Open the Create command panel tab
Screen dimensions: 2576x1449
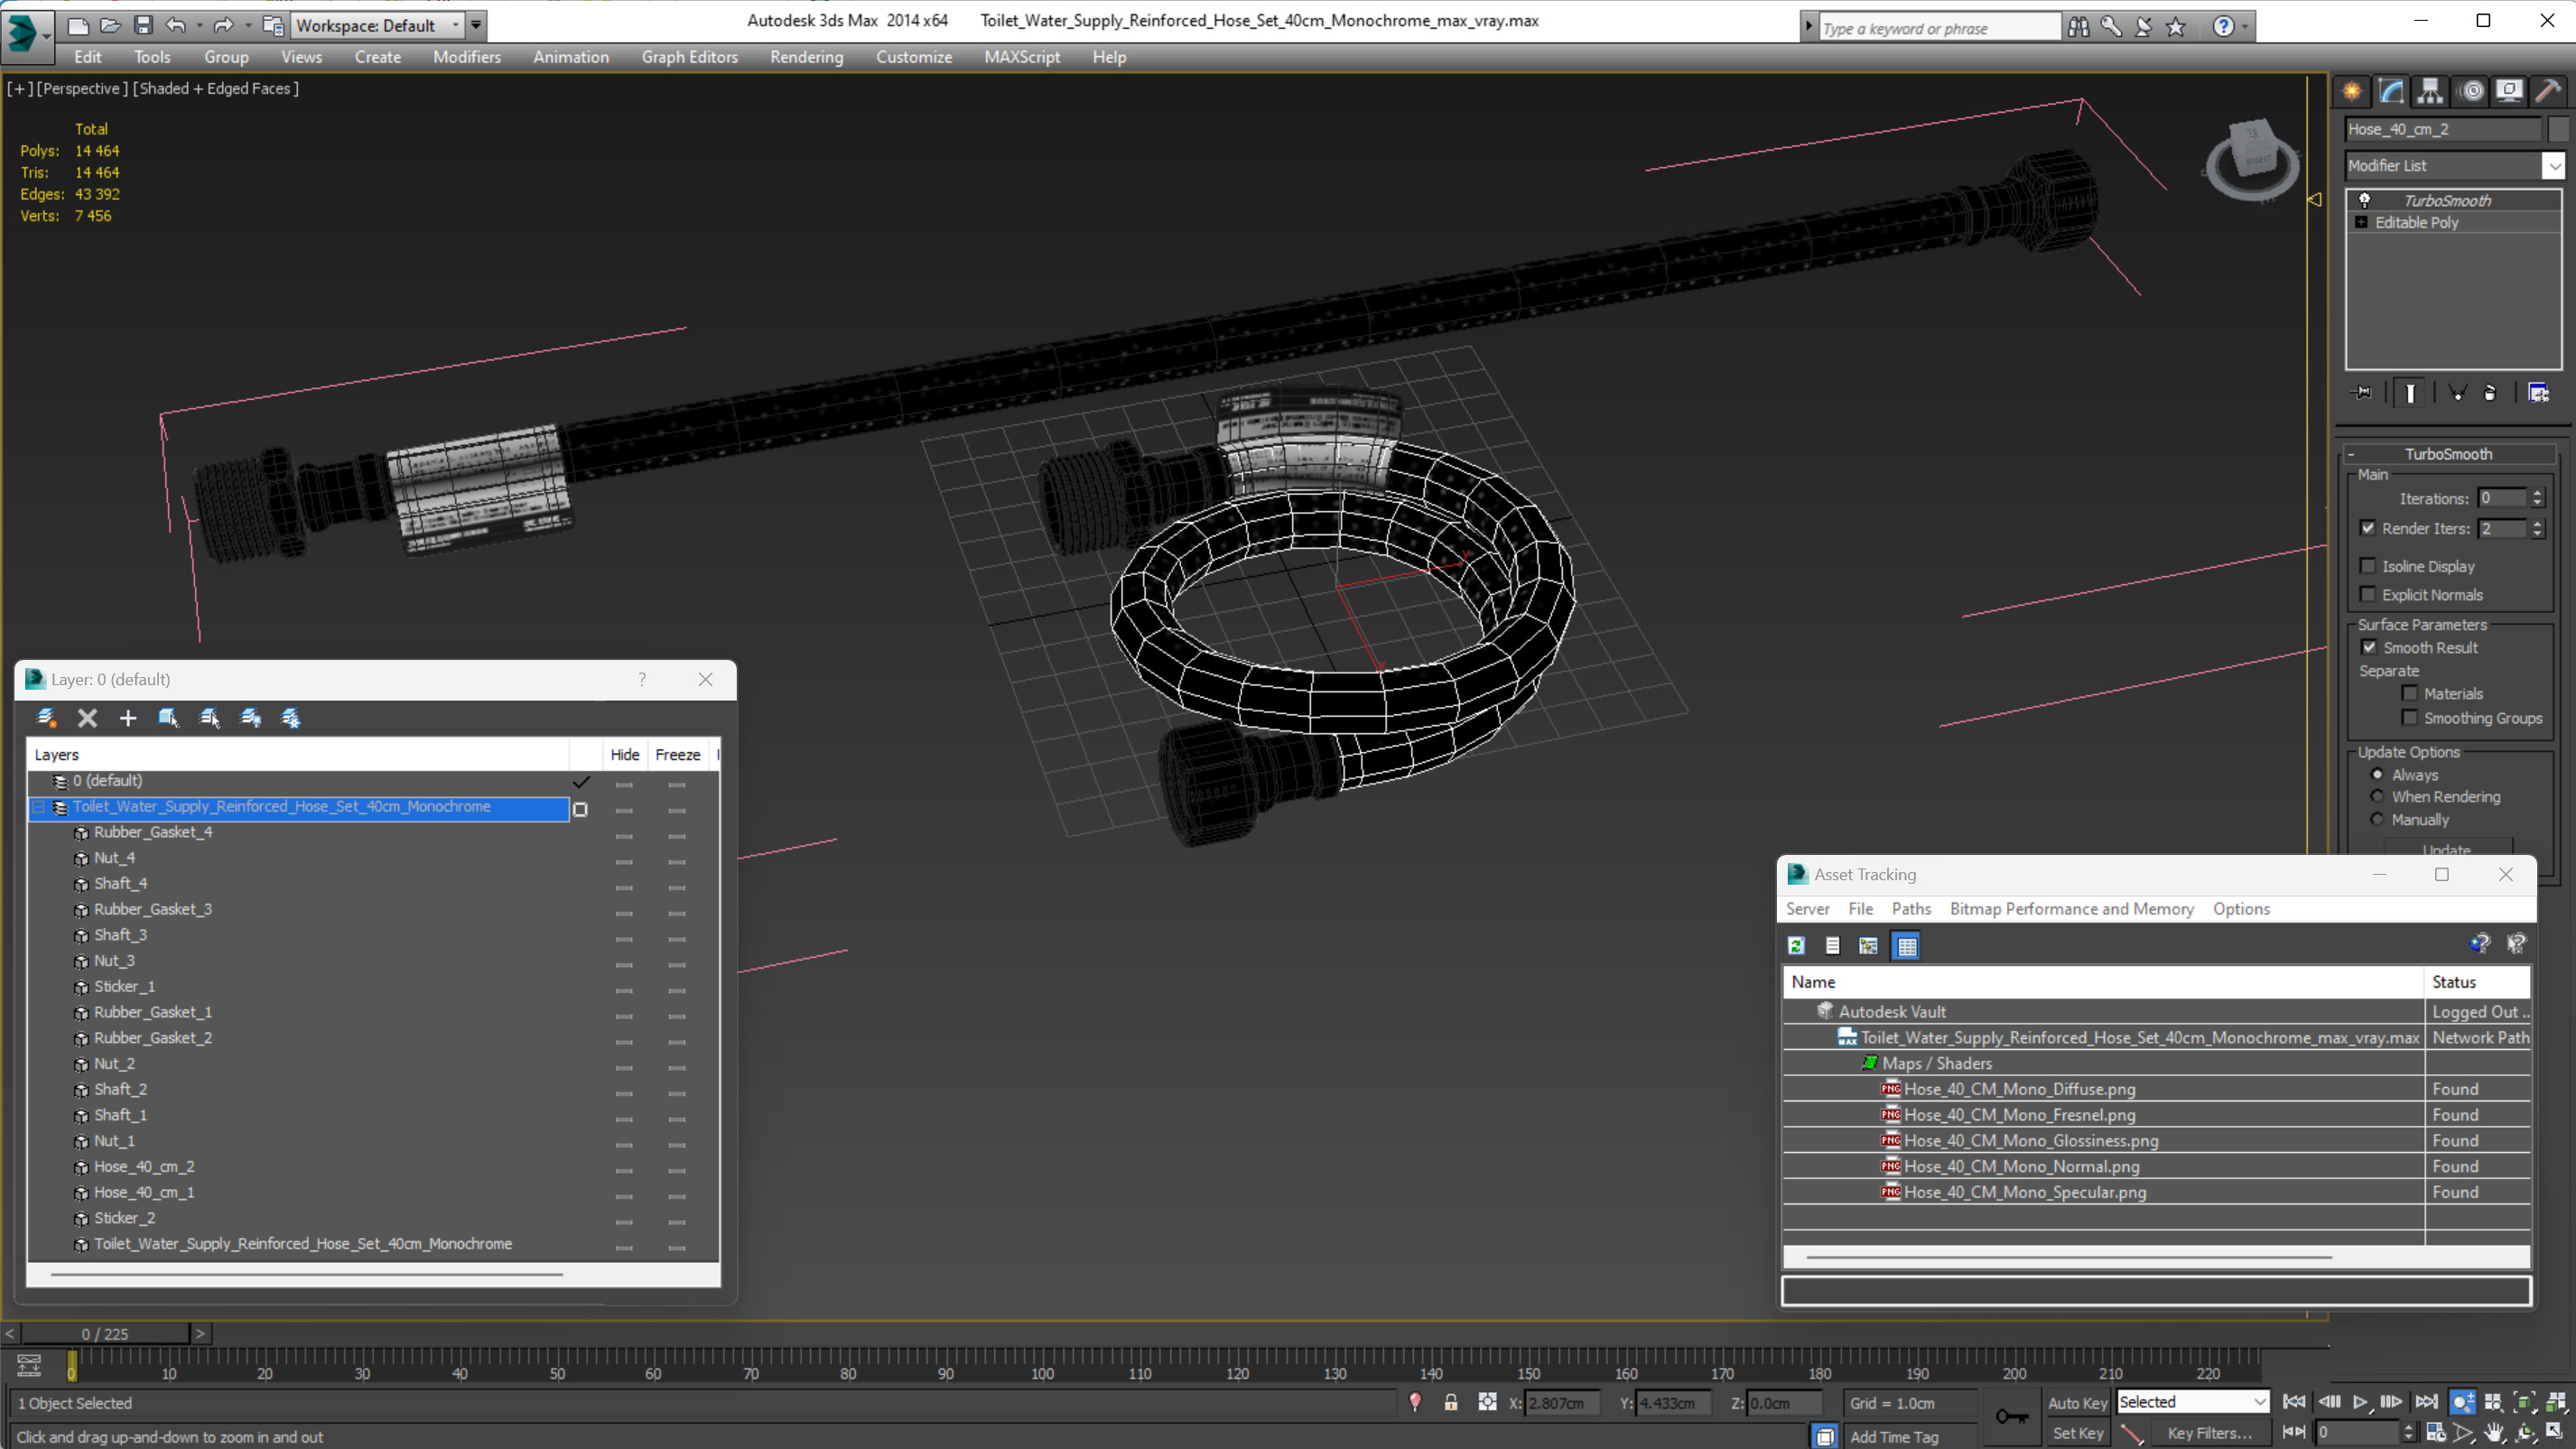tap(2351, 91)
